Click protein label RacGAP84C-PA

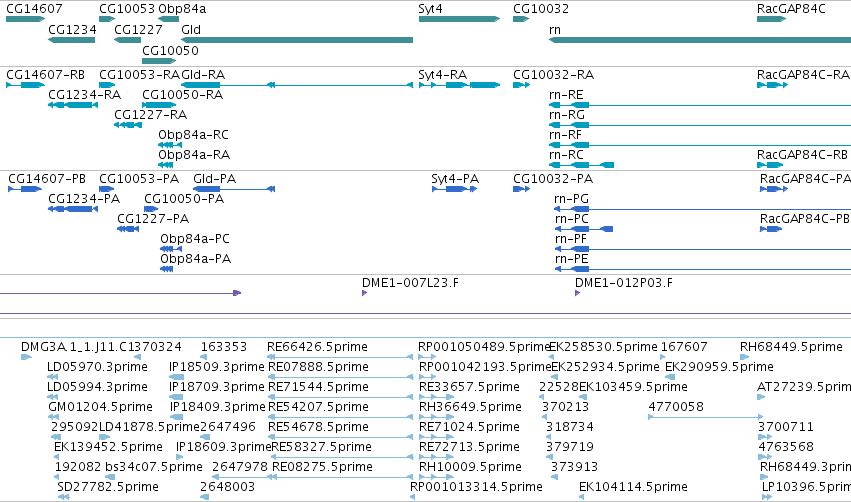point(805,179)
